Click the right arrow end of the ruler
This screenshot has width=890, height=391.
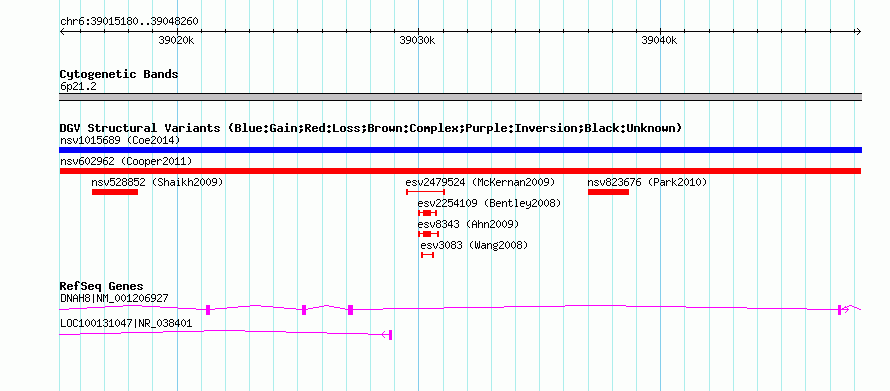point(858,31)
